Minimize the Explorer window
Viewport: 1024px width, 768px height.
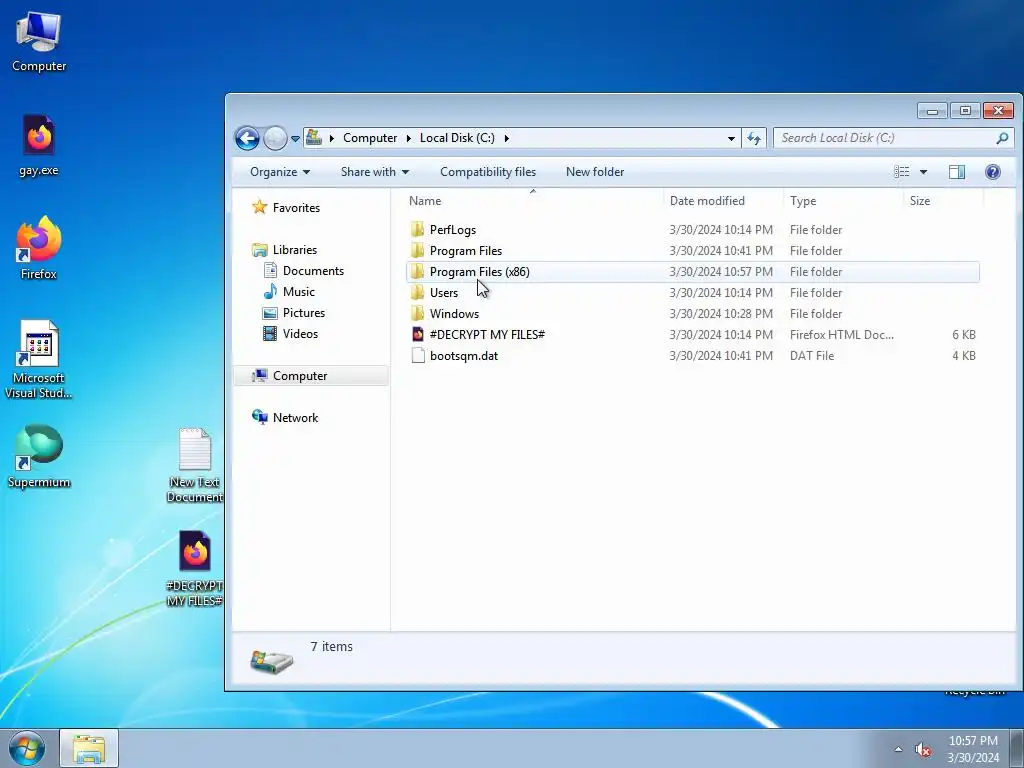pyautogui.click(x=932, y=111)
